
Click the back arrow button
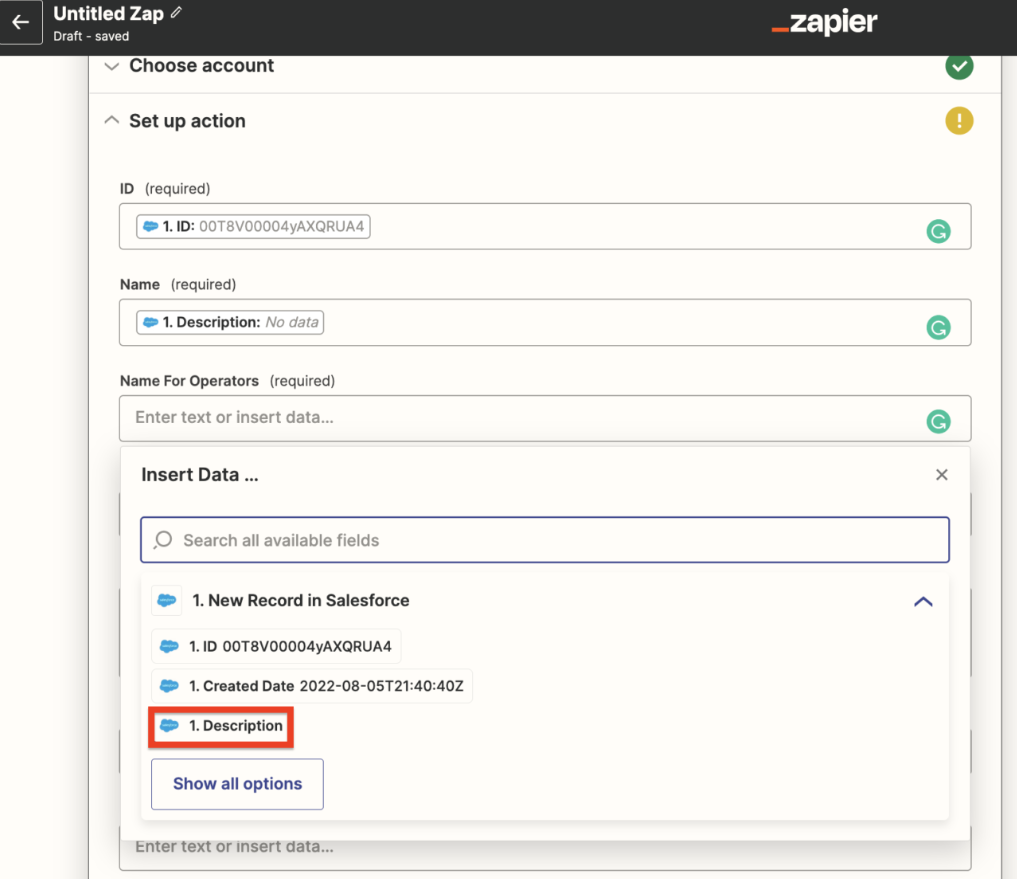[21, 22]
